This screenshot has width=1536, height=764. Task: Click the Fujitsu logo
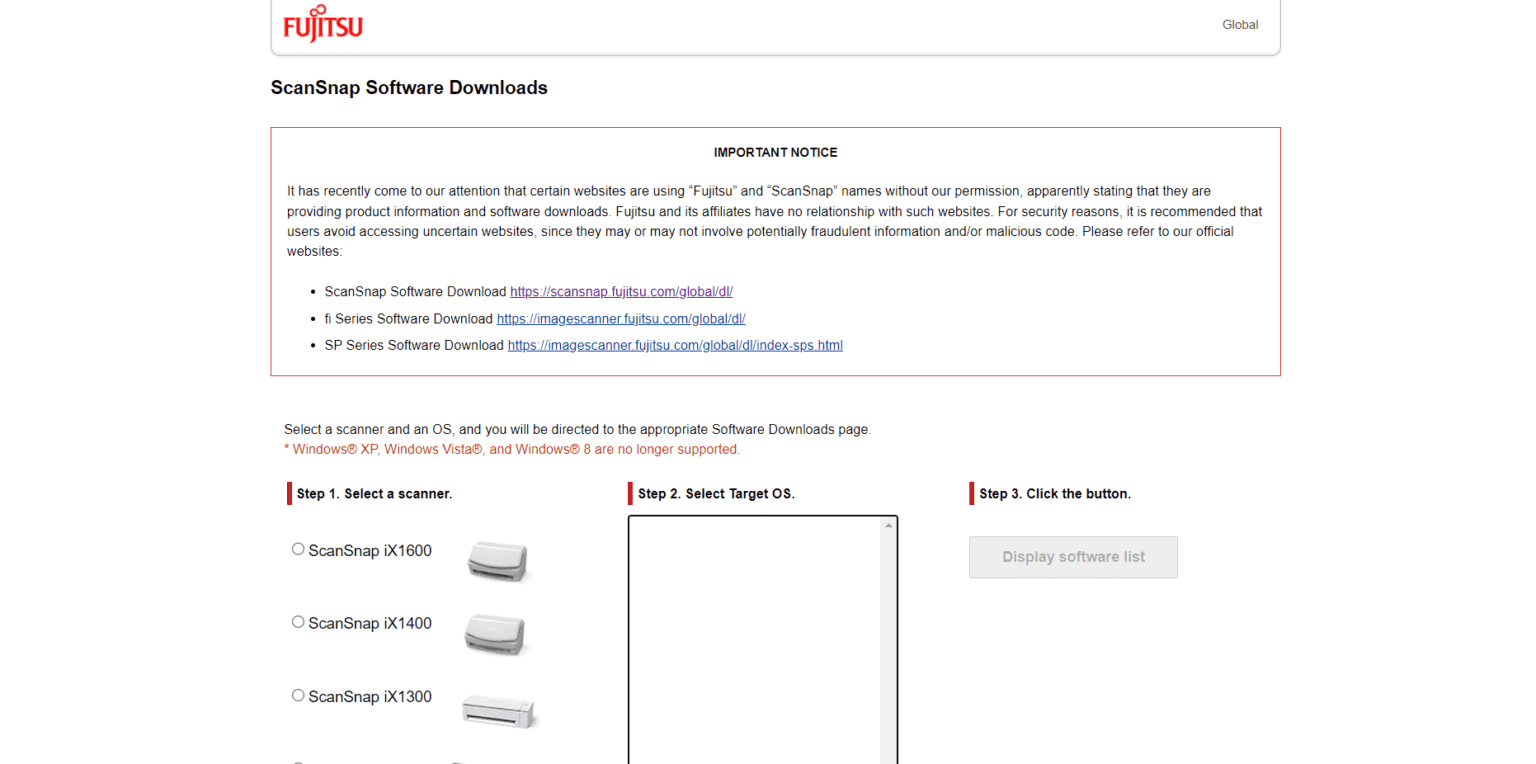pyautogui.click(x=323, y=26)
